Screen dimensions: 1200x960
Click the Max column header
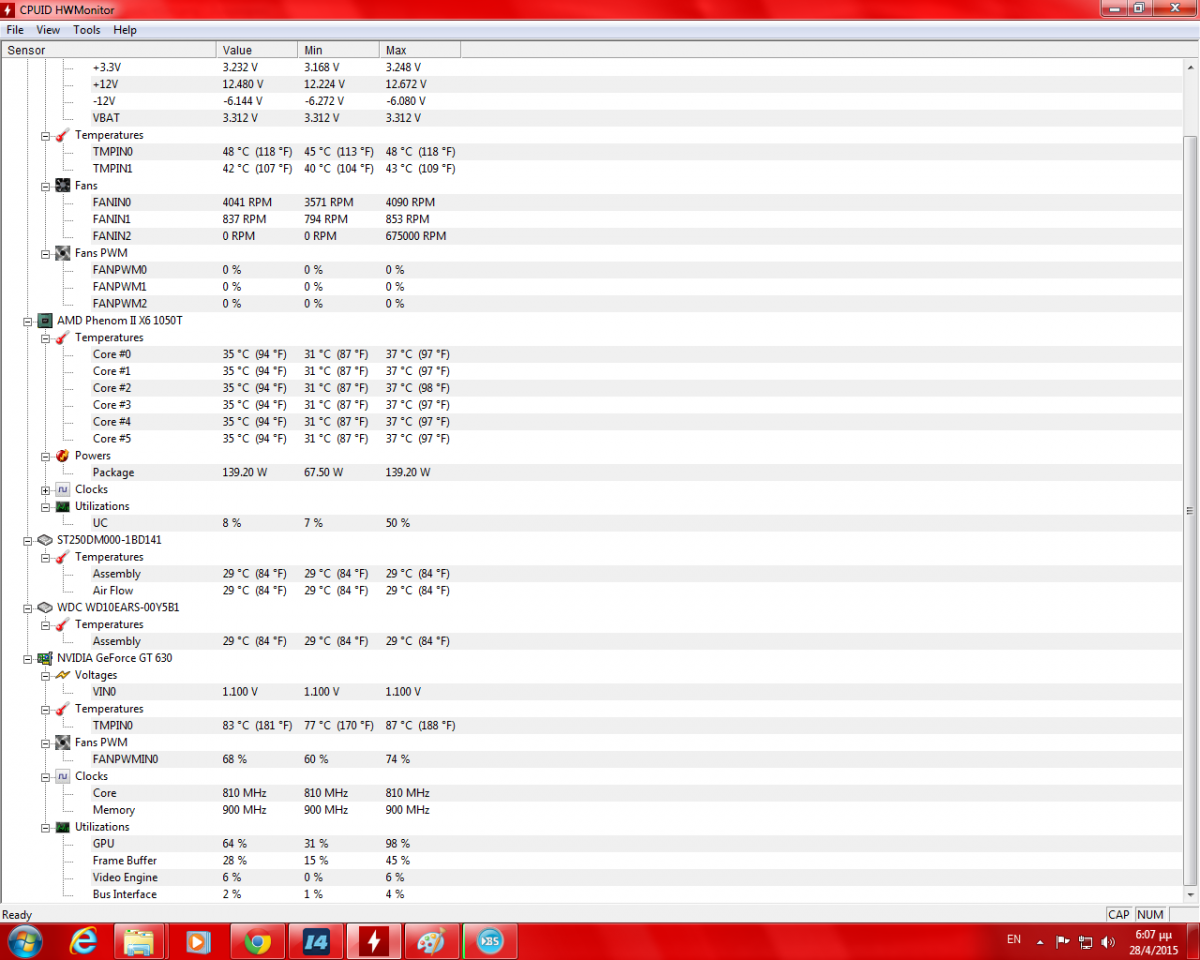point(420,50)
